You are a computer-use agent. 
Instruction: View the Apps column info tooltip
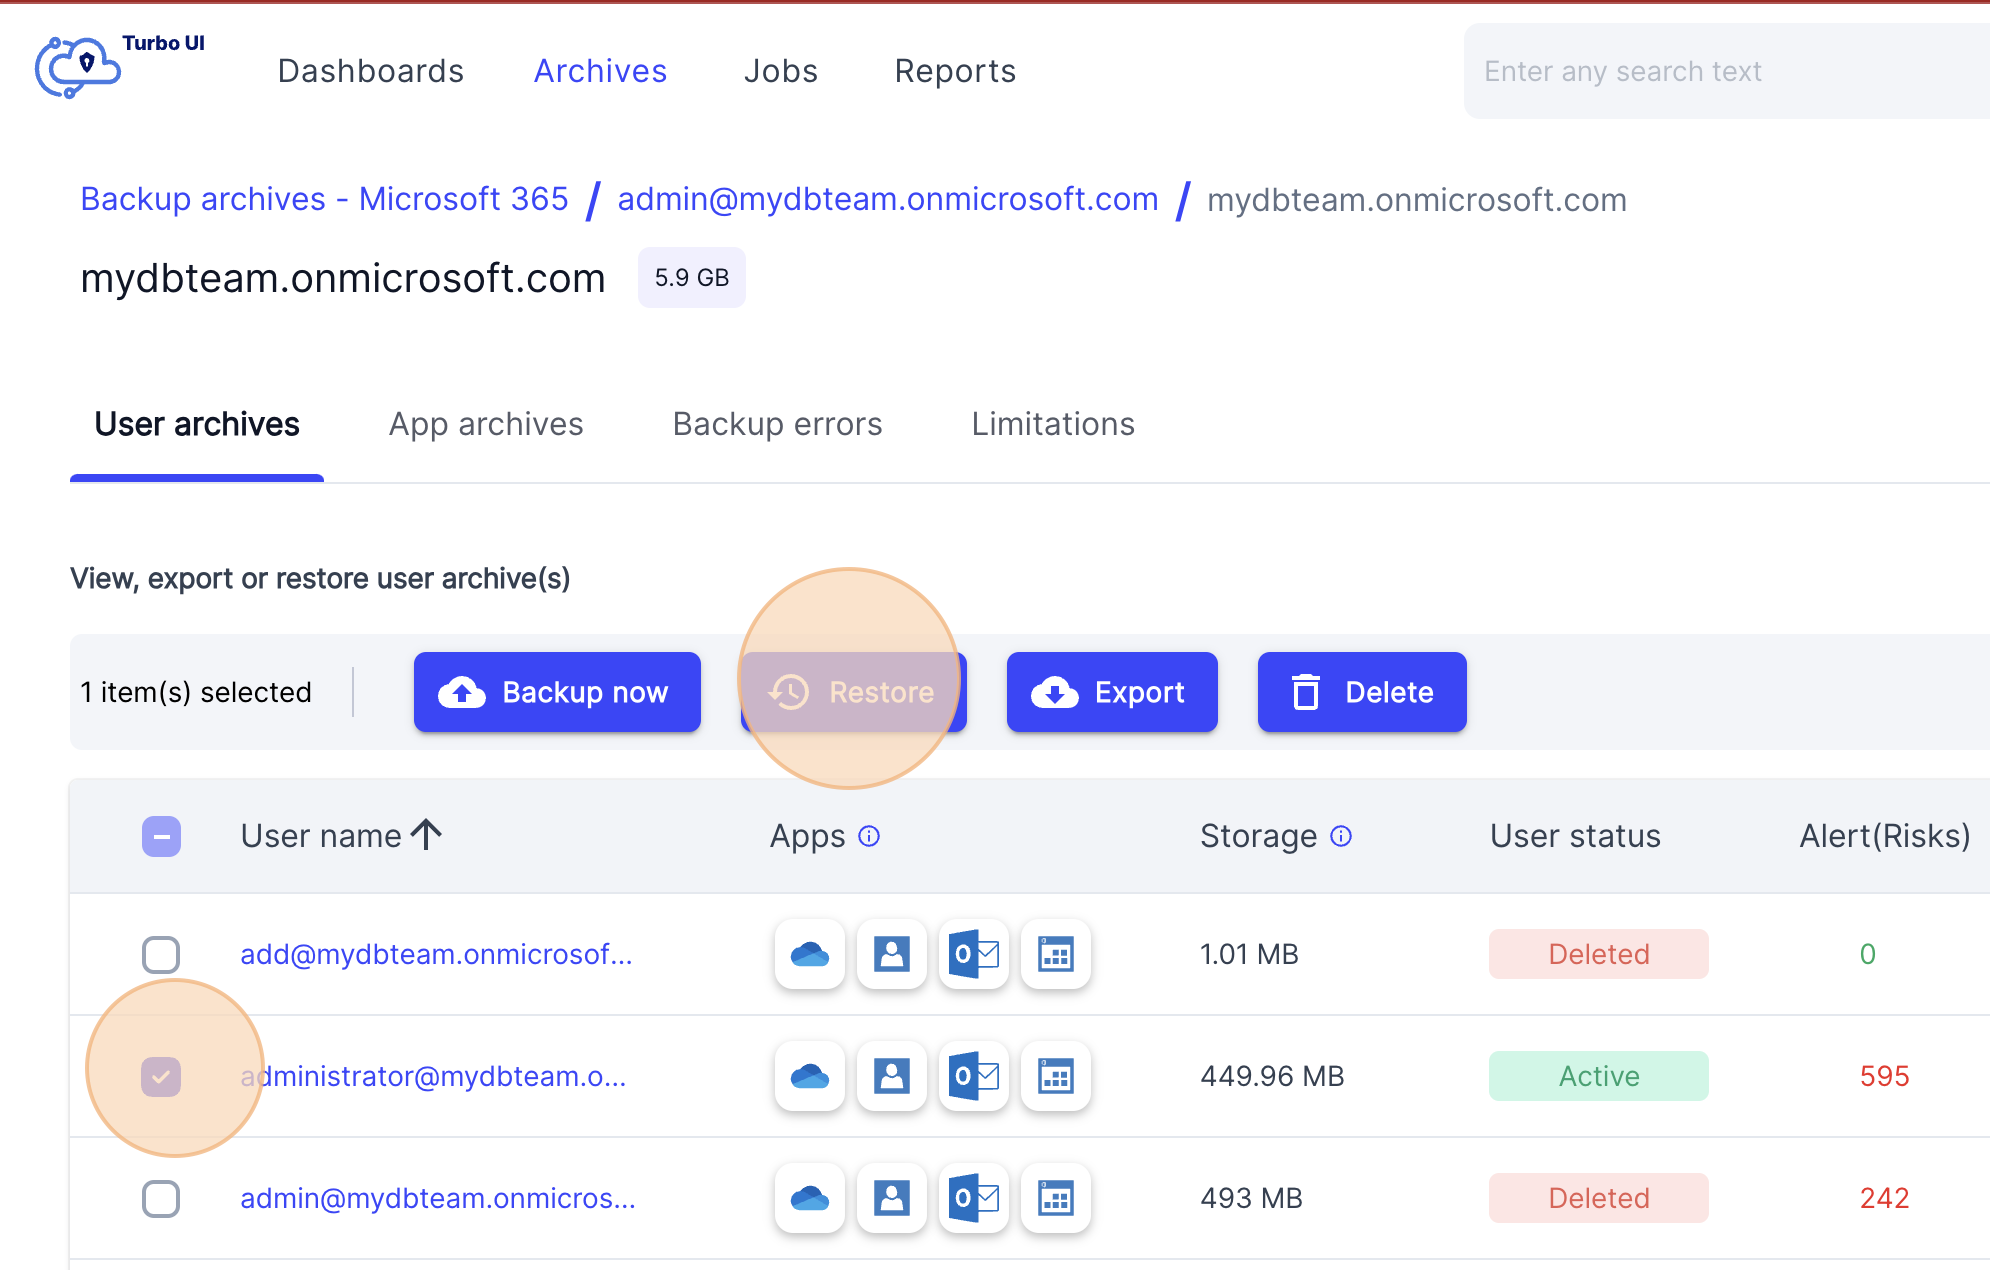click(x=870, y=837)
